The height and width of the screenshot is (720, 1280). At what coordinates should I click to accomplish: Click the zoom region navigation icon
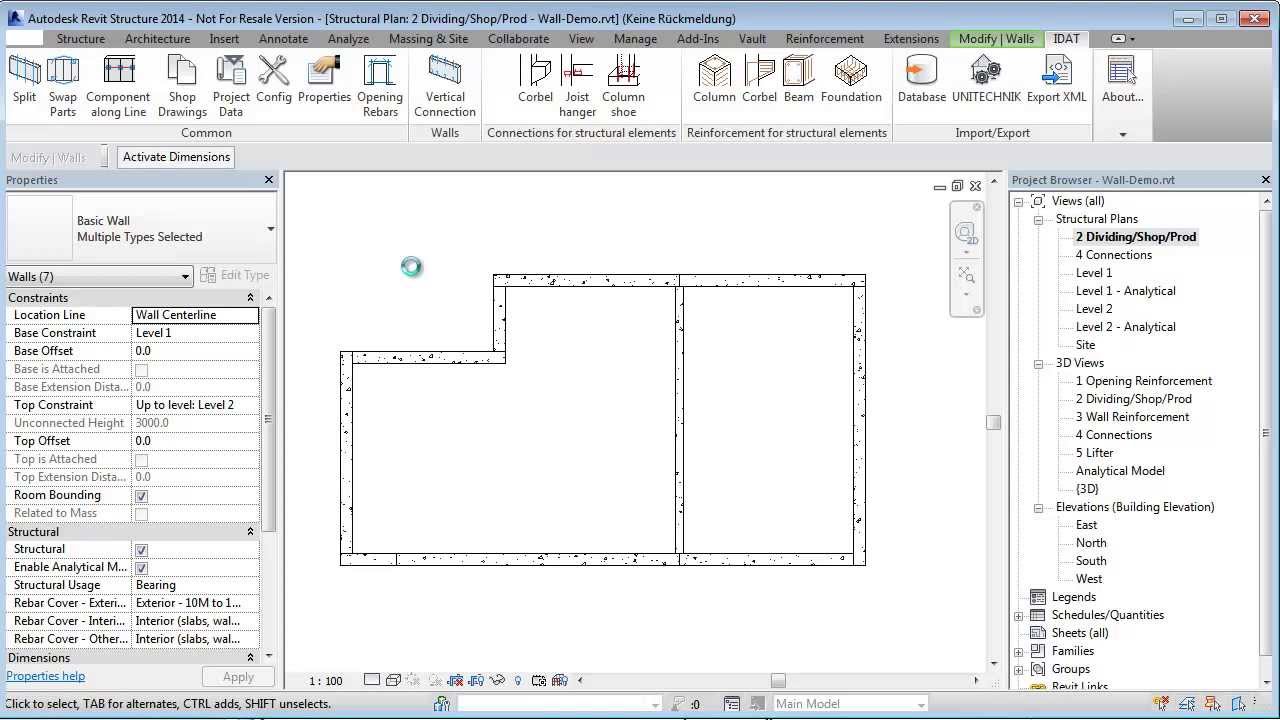coord(966,274)
